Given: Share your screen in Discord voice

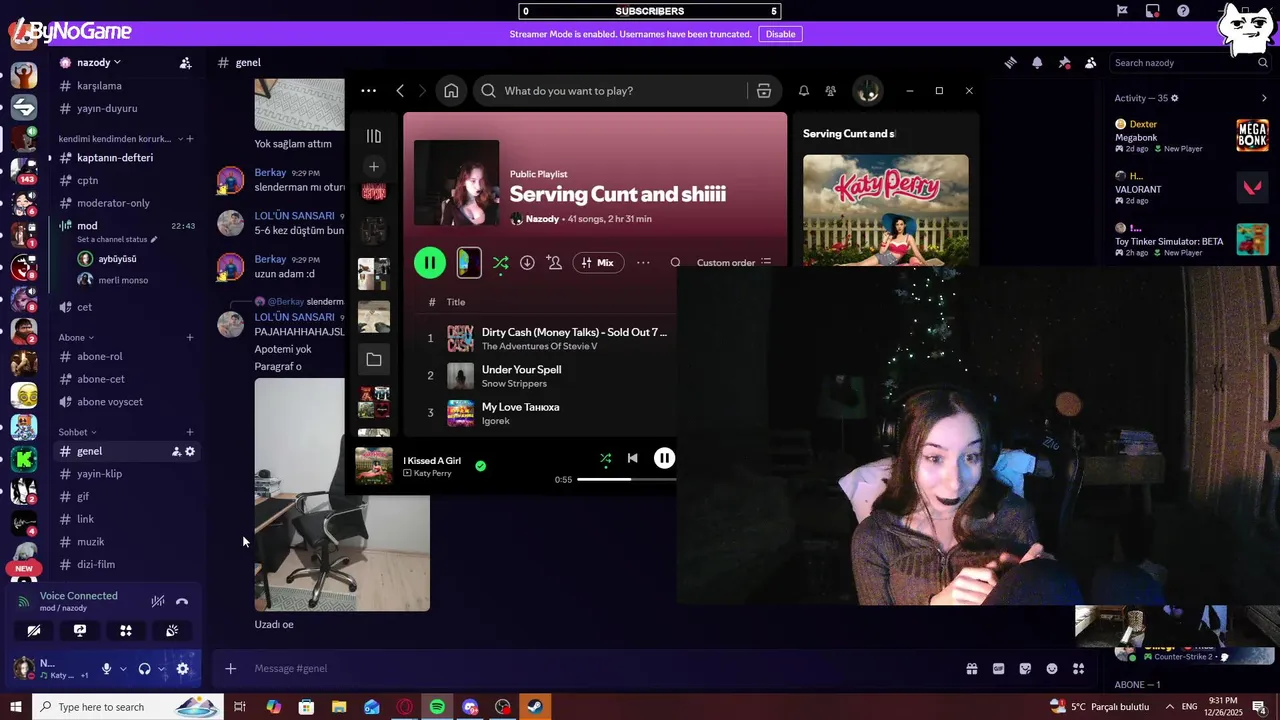Looking at the screenshot, I should [80, 631].
